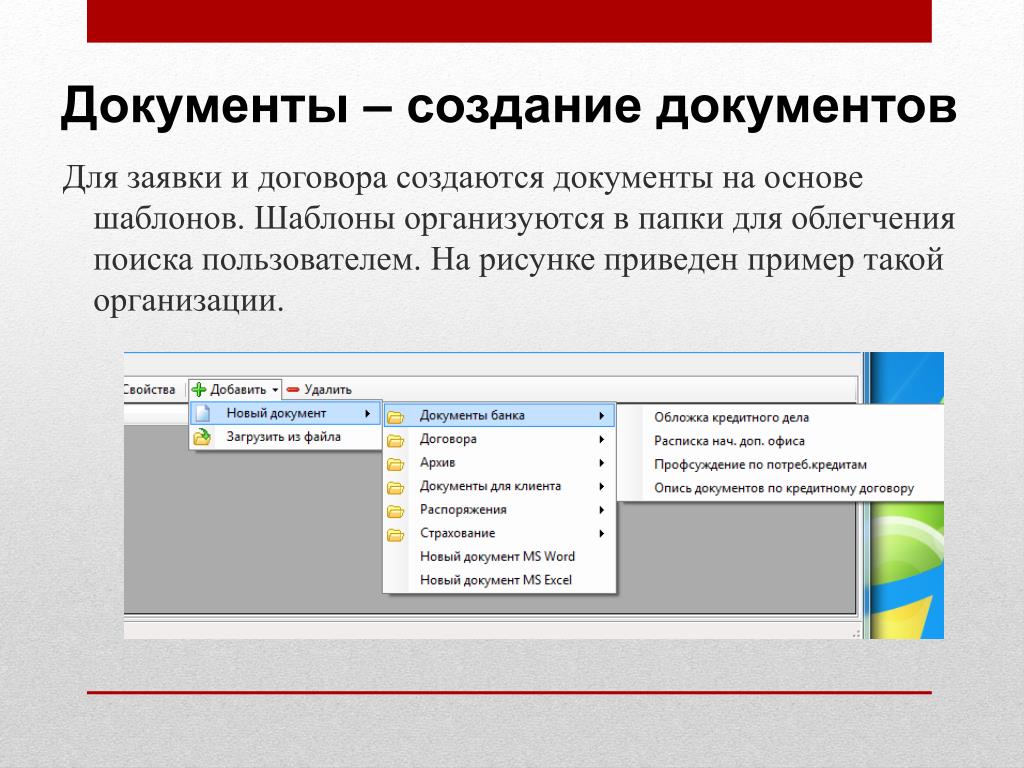Click the Документы банка folder icon
The height and width of the screenshot is (768, 1024).
395,417
